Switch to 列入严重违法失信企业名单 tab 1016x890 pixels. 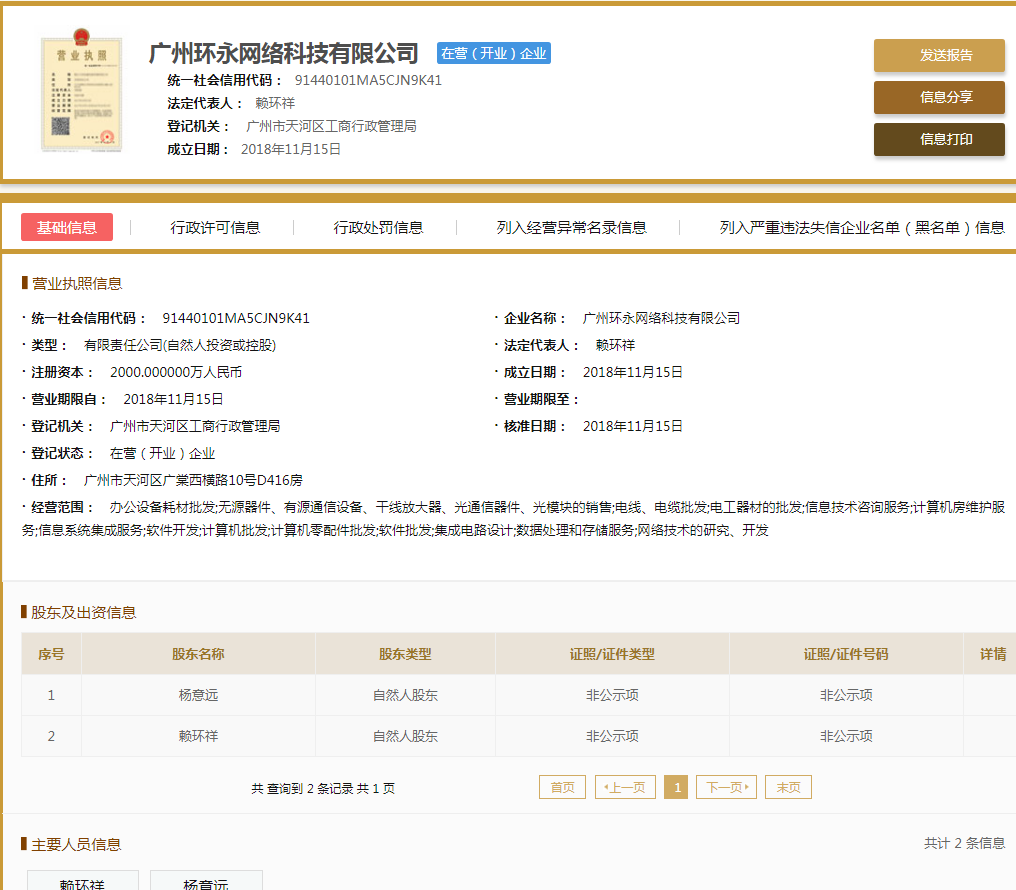coord(861,227)
